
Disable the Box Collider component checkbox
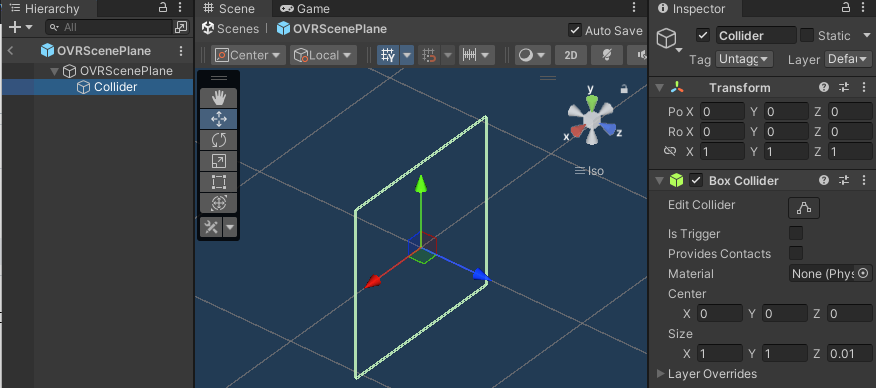point(696,180)
